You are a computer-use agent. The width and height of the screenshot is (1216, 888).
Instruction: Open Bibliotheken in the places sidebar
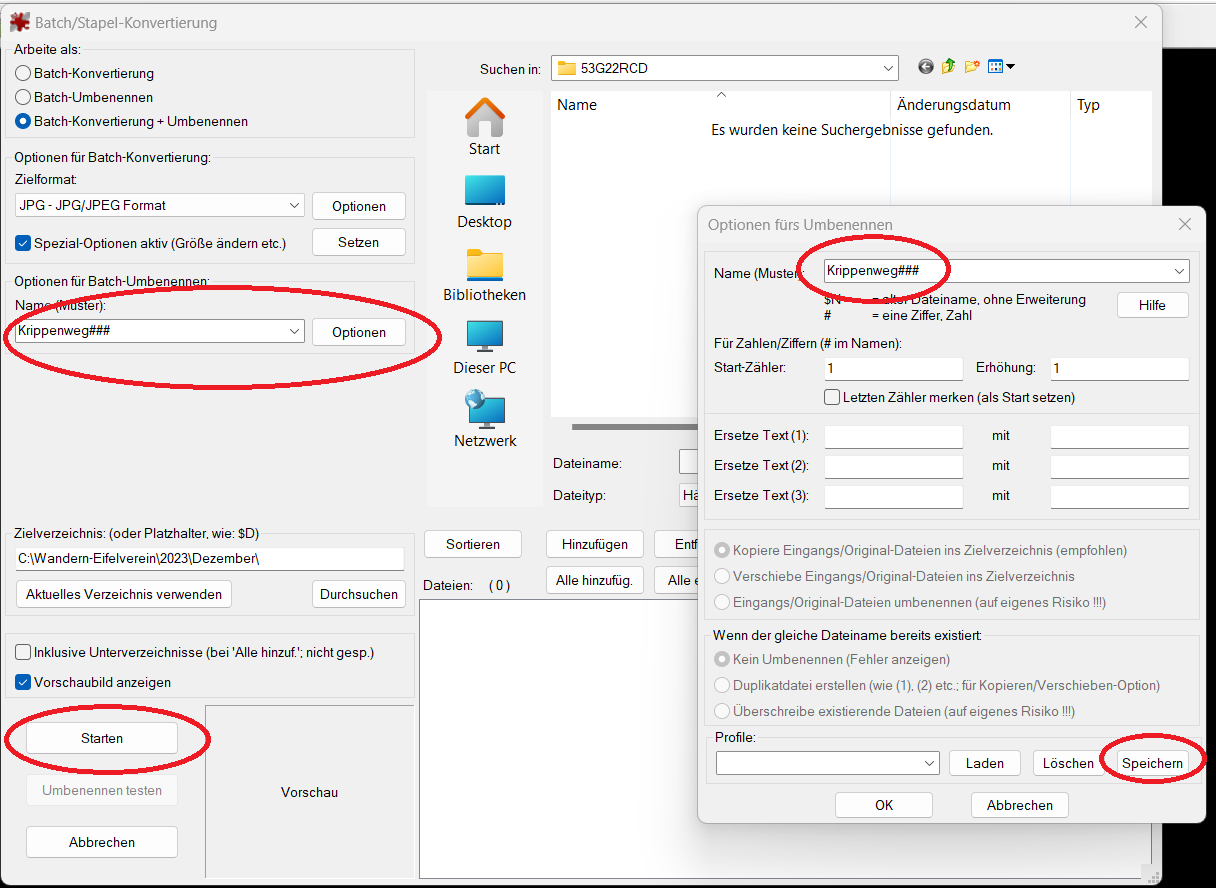[x=484, y=274]
